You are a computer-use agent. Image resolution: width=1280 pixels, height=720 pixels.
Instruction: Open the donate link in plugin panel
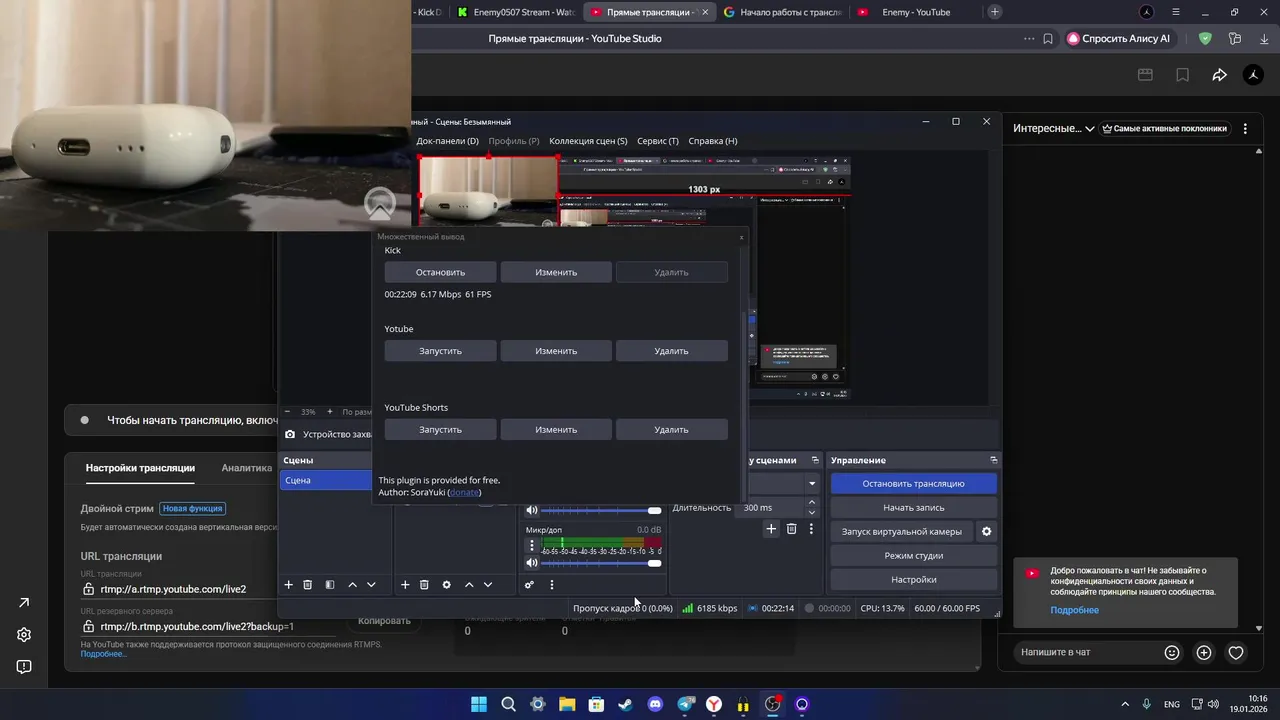pyautogui.click(x=464, y=492)
